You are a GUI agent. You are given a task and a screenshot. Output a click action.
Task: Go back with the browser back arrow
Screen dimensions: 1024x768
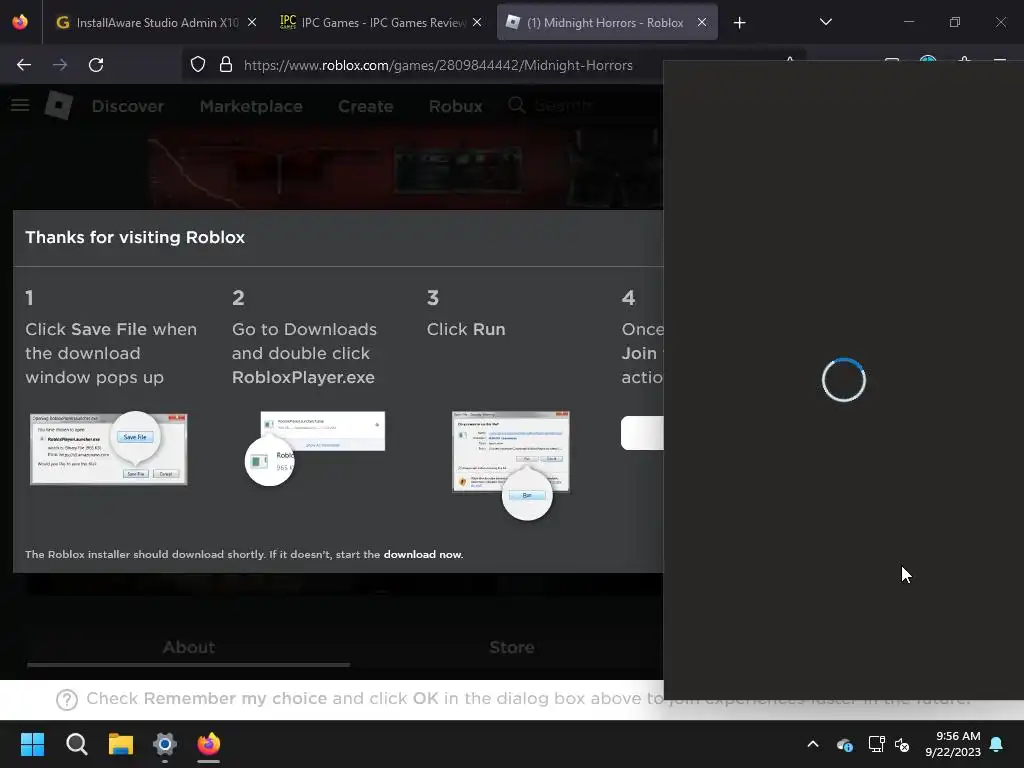pos(24,65)
